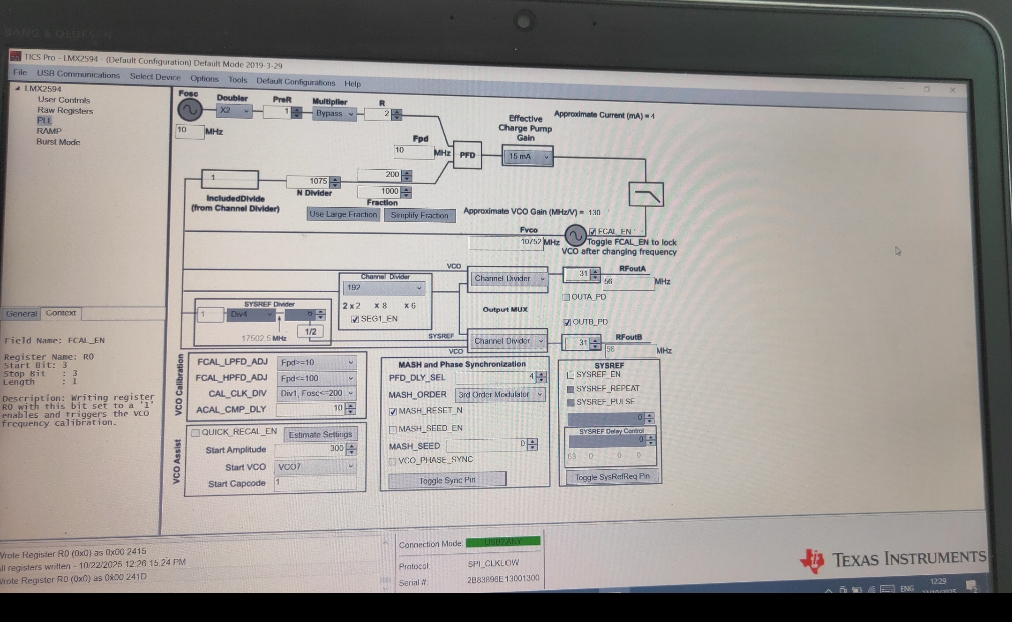Toggle the FCAL_EN checkbox
This screenshot has height=622, width=1012.
tap(592, 232)
